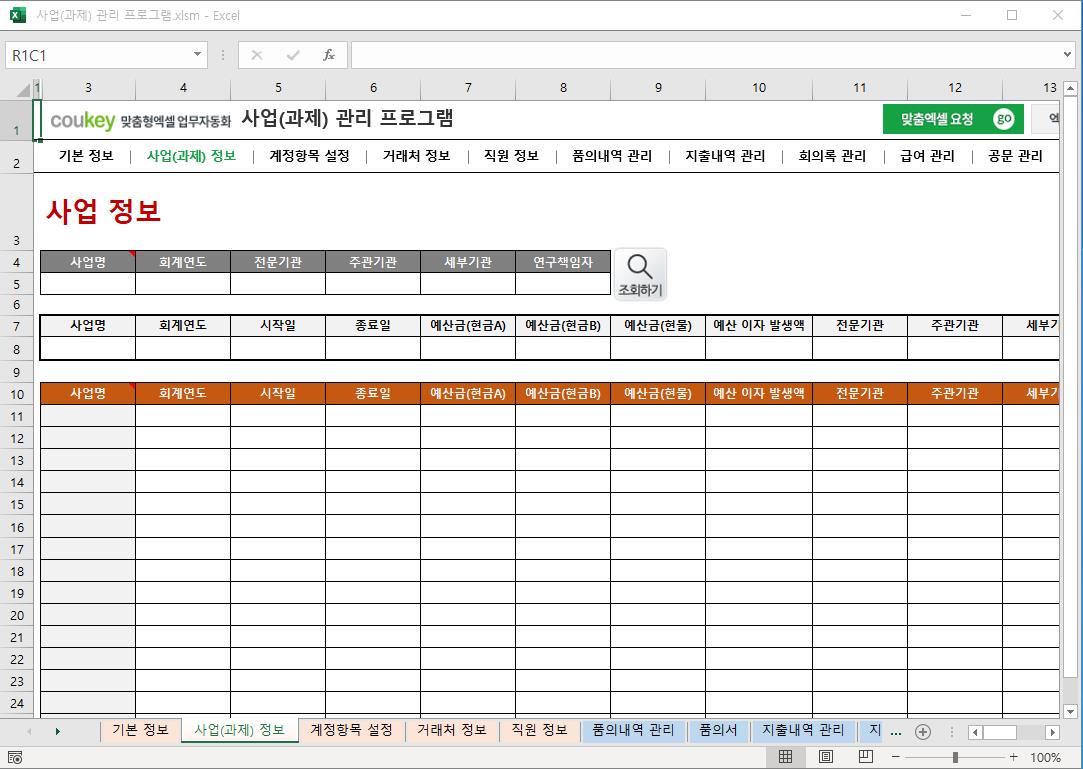This screenshot has width=1083, height=769.
Task: Click 종료일 header in row 7
Action: click(x=373, y=325)
